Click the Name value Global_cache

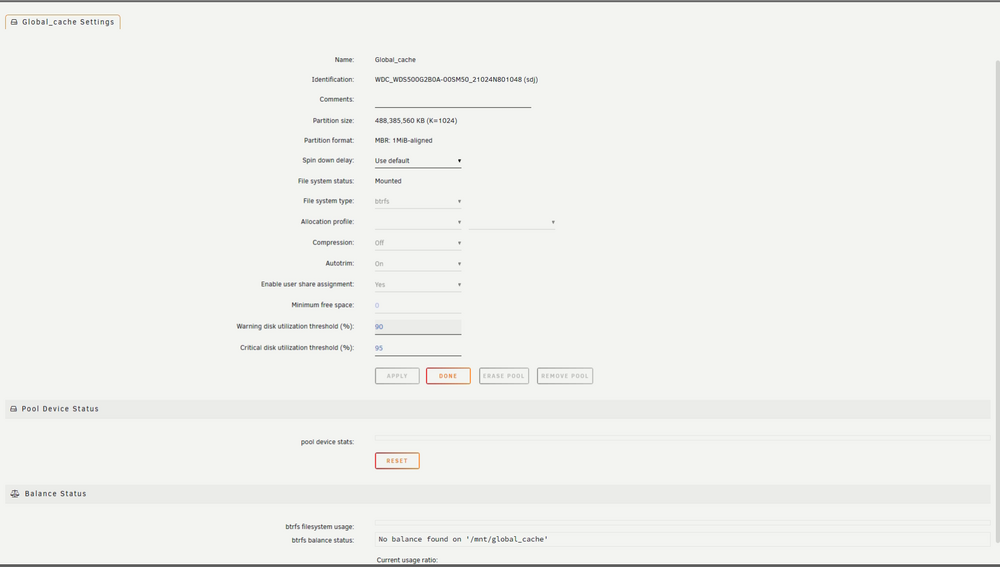[x=395, y=60]
